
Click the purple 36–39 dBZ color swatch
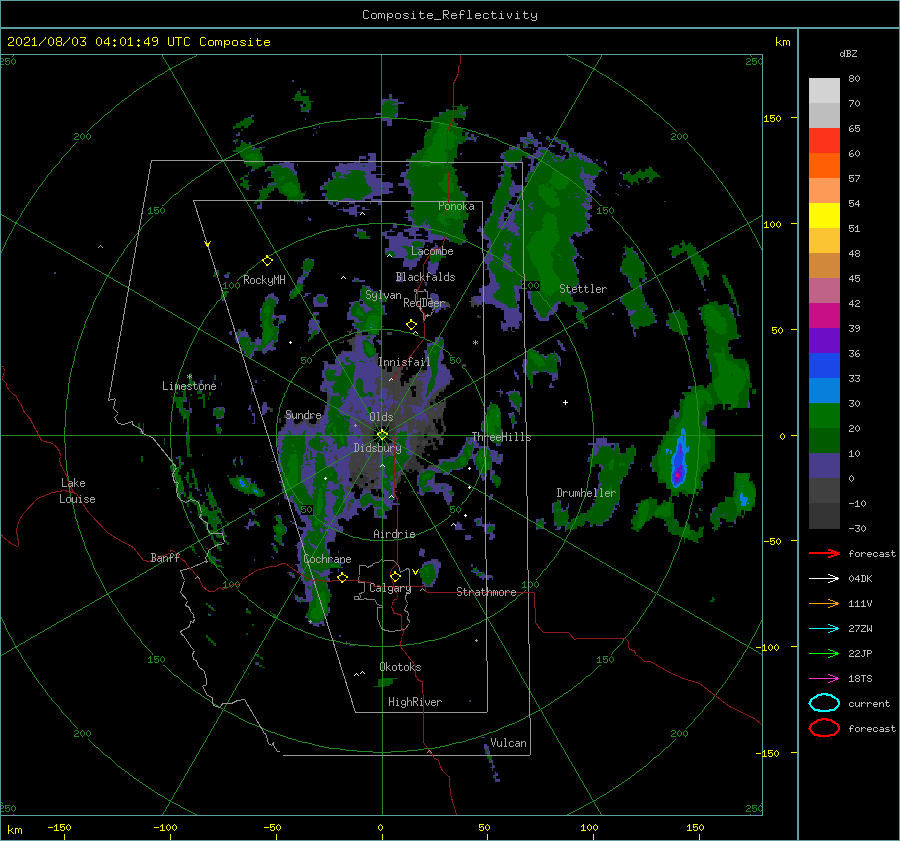click(x=824, y=341)
